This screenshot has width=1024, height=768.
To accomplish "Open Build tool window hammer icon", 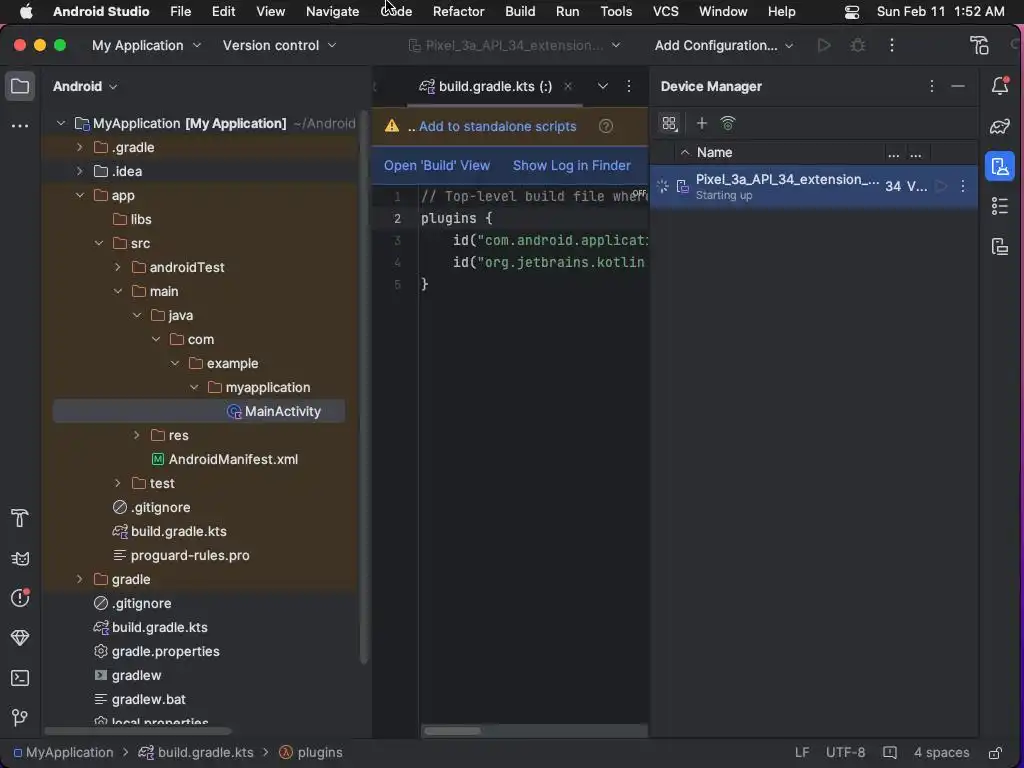I will (20, 518).
